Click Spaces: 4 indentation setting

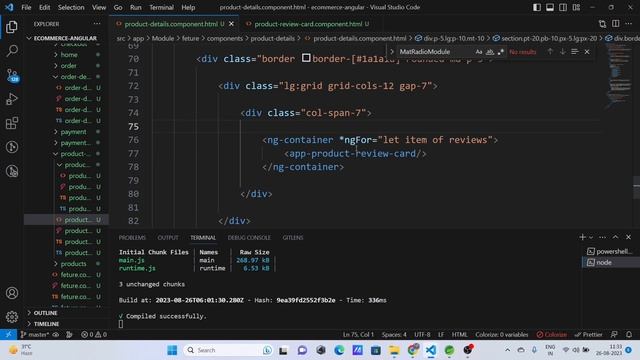pos(394,334)
